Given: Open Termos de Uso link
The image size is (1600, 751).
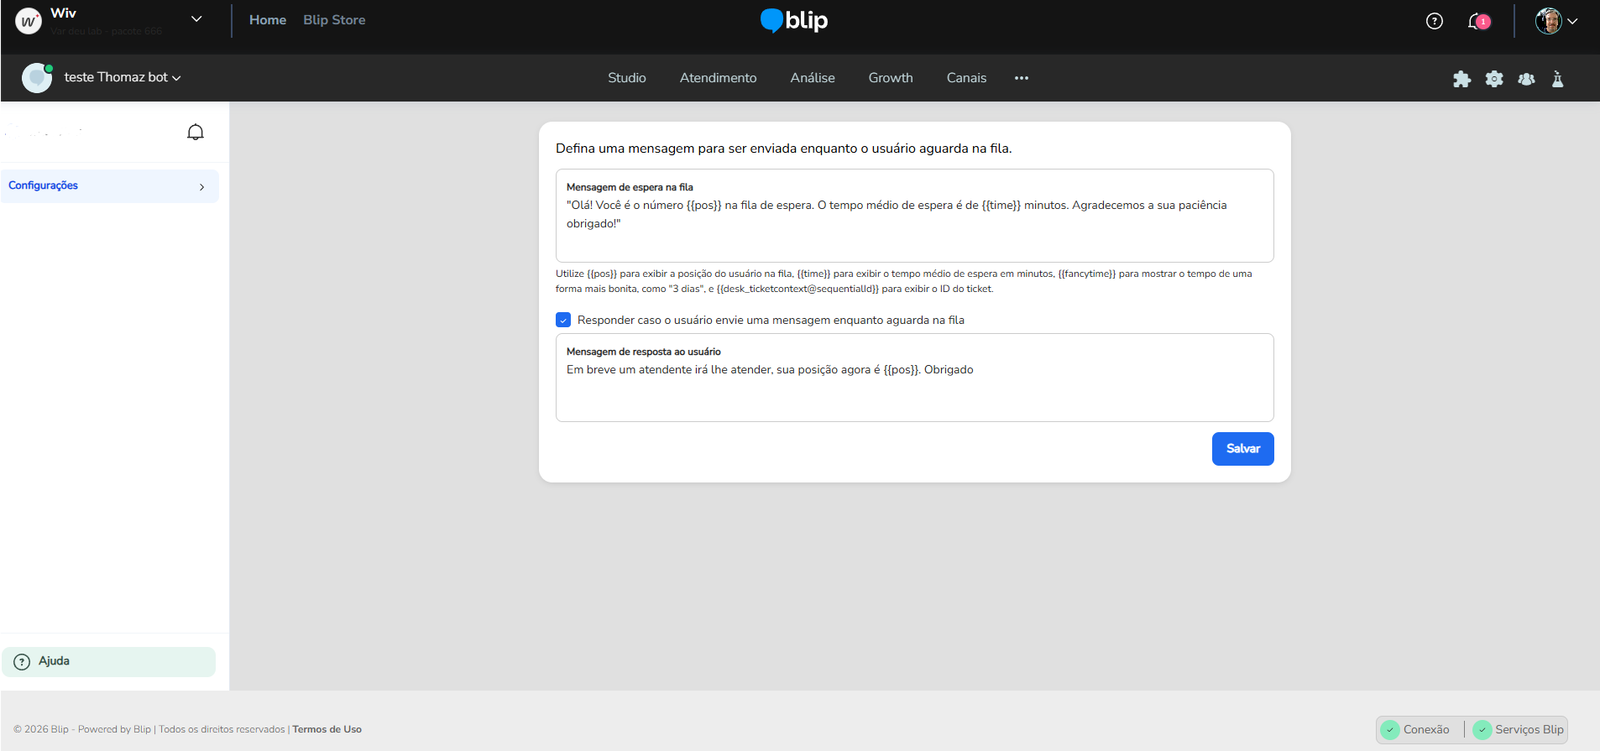Looking at the screenshot, I should pos(327,729).
